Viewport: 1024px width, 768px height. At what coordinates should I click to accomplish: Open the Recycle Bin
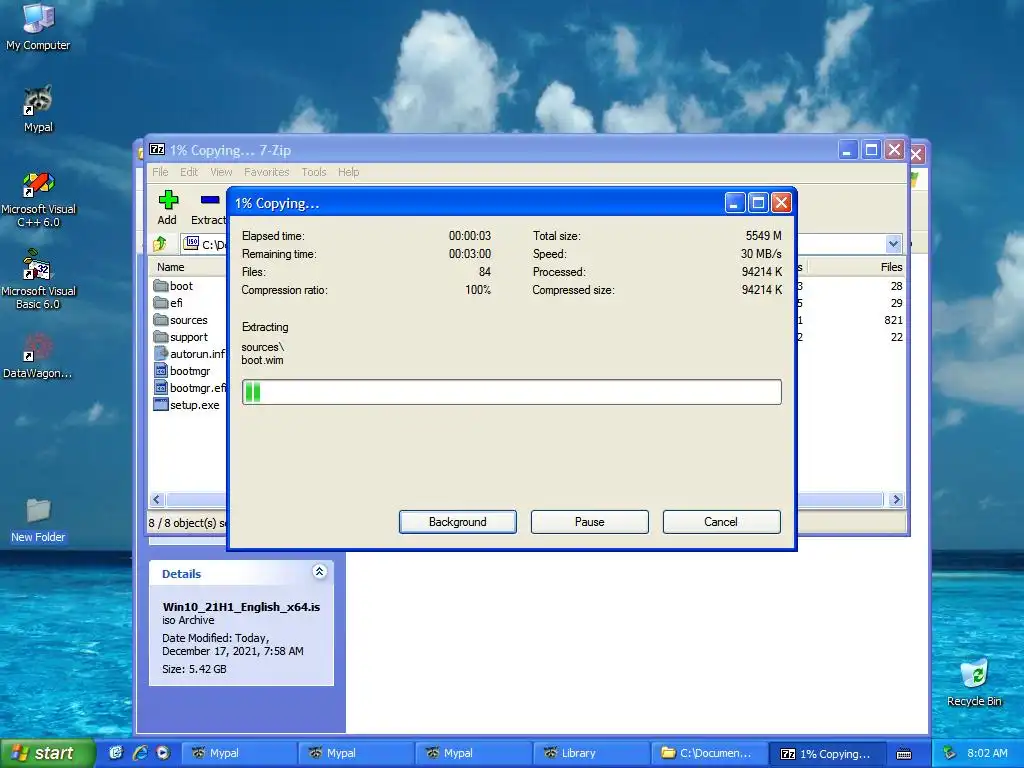(x=974, y=683)
